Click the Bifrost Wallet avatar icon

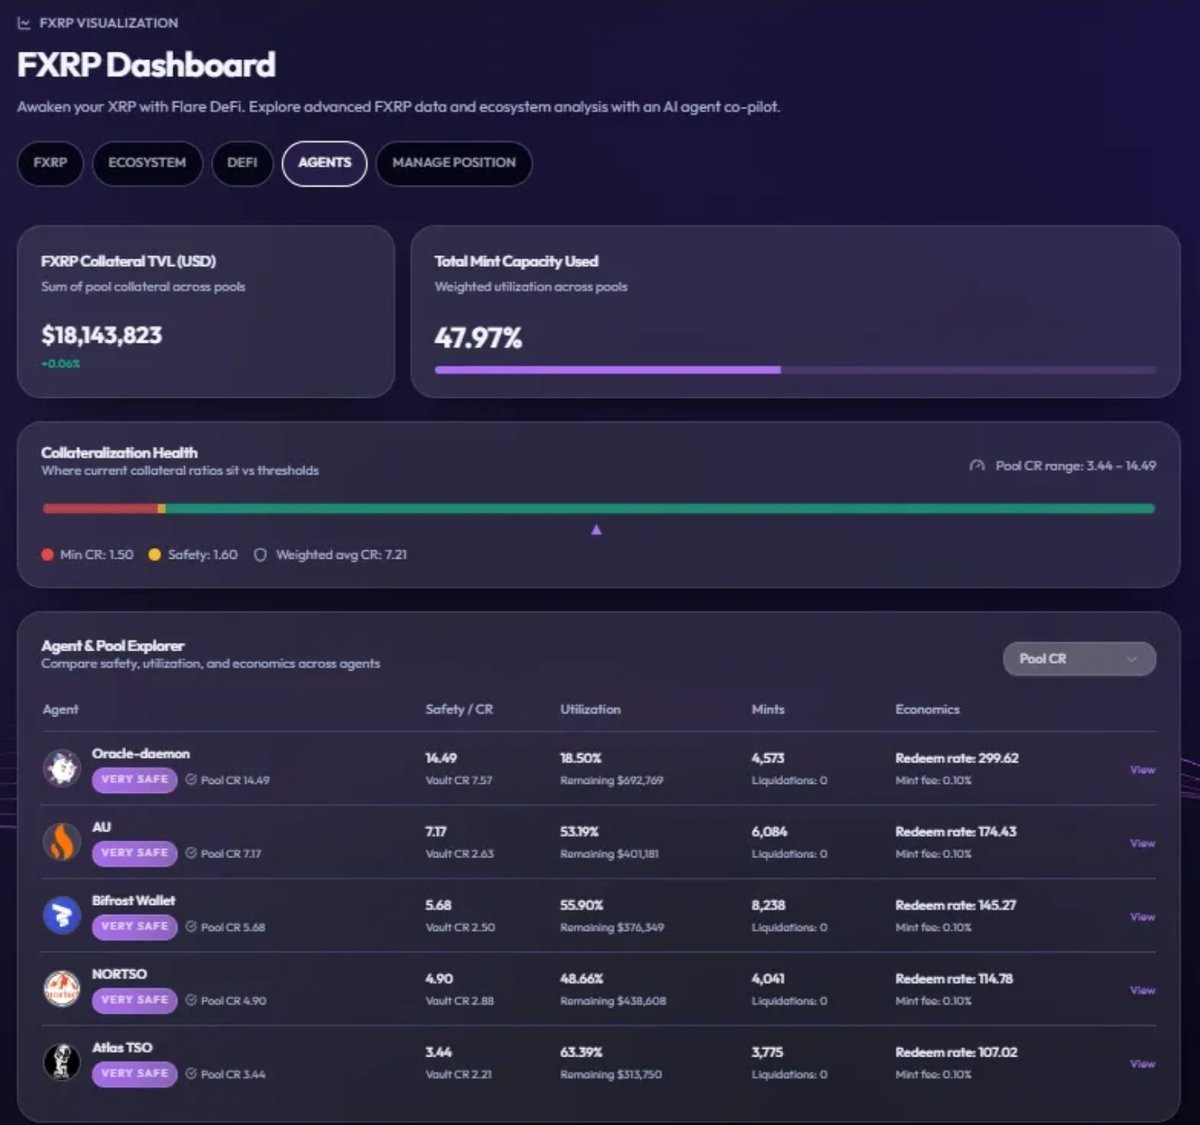(61, 915)
